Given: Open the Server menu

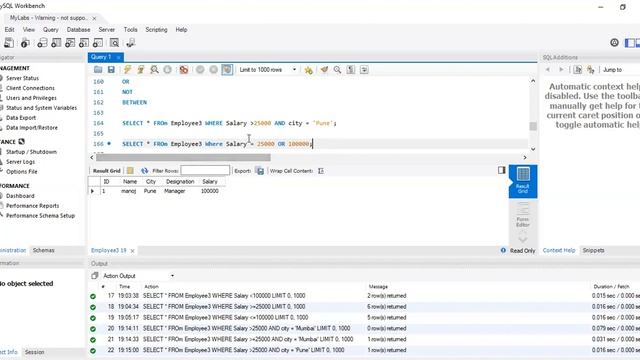Looking at the screenshot, I should tap(107, 30).
